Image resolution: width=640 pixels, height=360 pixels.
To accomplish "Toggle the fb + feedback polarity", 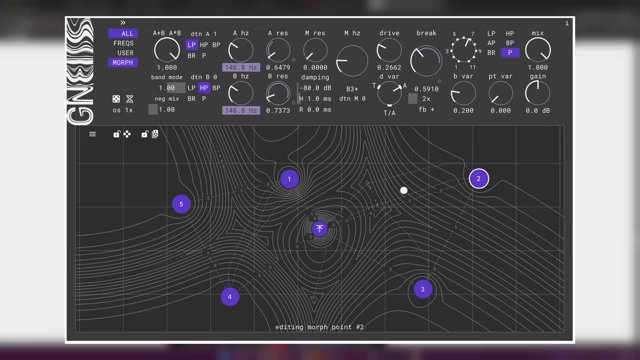I will [x=427, y=109].
